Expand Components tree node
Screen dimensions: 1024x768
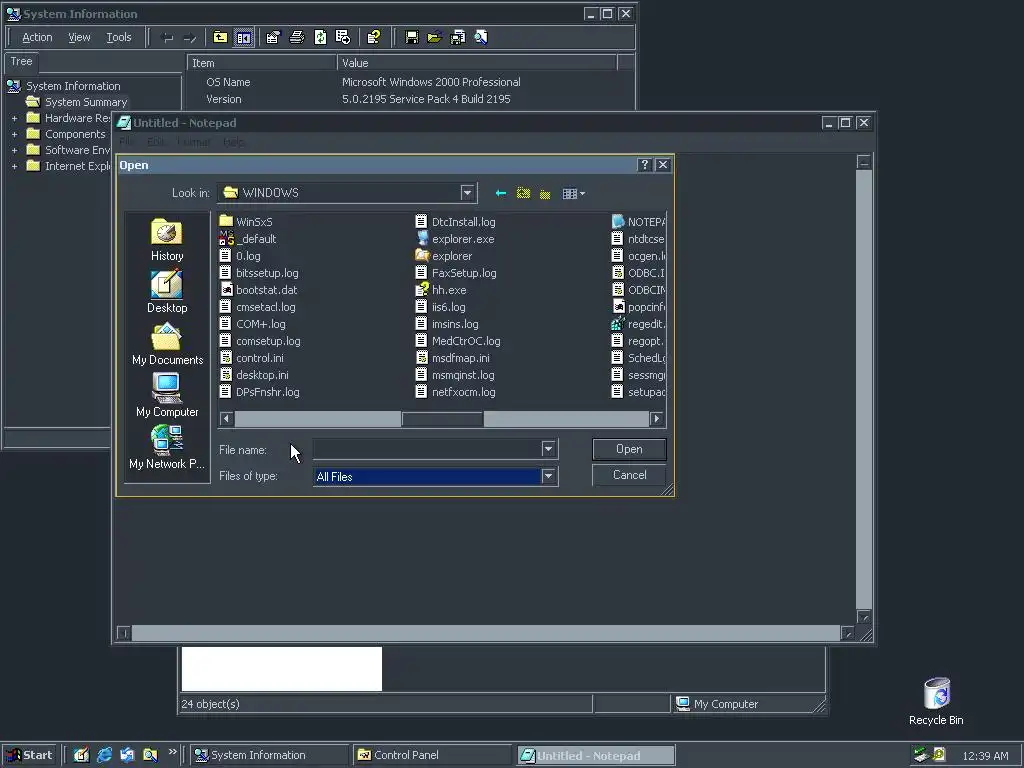[14, 134]
